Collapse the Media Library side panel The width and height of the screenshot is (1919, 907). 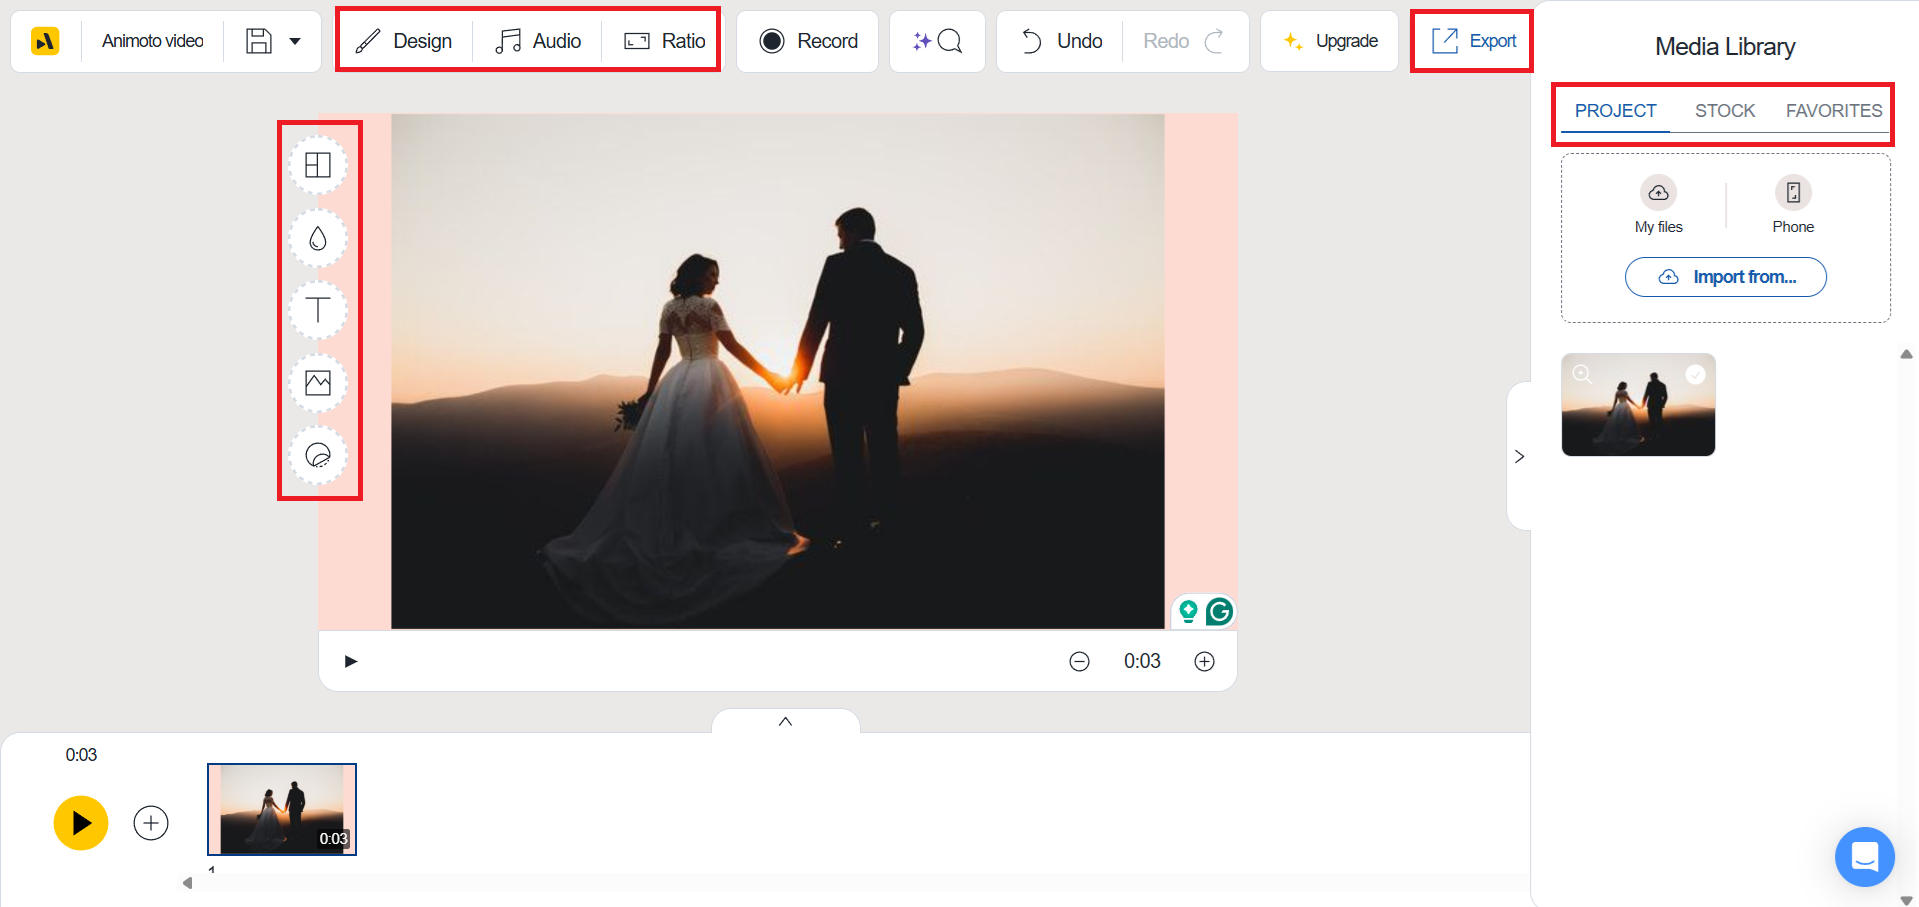pyautogui.click(x=1519, y=456)
